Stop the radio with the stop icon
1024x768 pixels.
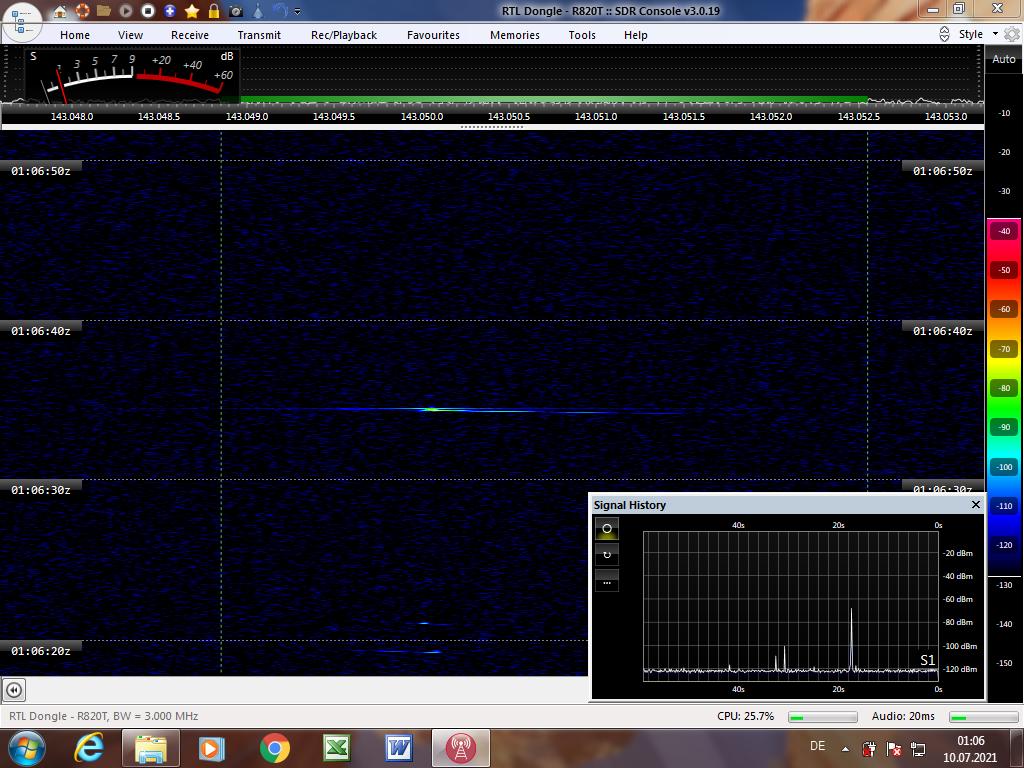148,11
